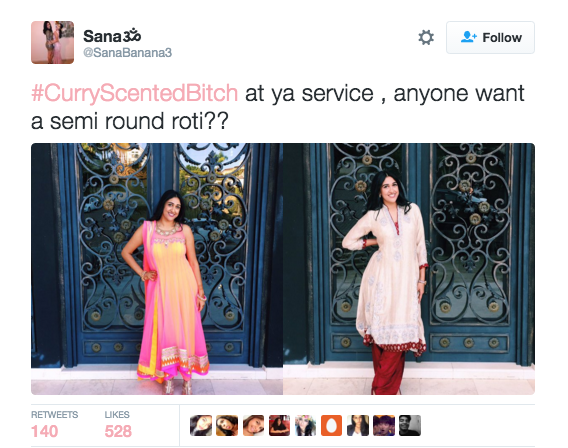View the 140 retweets list
568x448 pixels.
pos(54,425)
